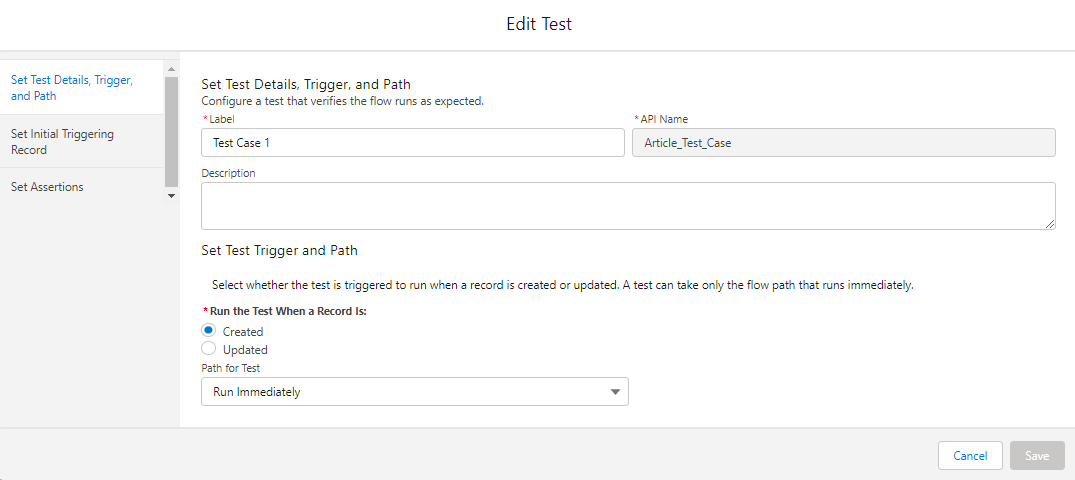Click the Description box resize handle

click(x=1050, y=224)
